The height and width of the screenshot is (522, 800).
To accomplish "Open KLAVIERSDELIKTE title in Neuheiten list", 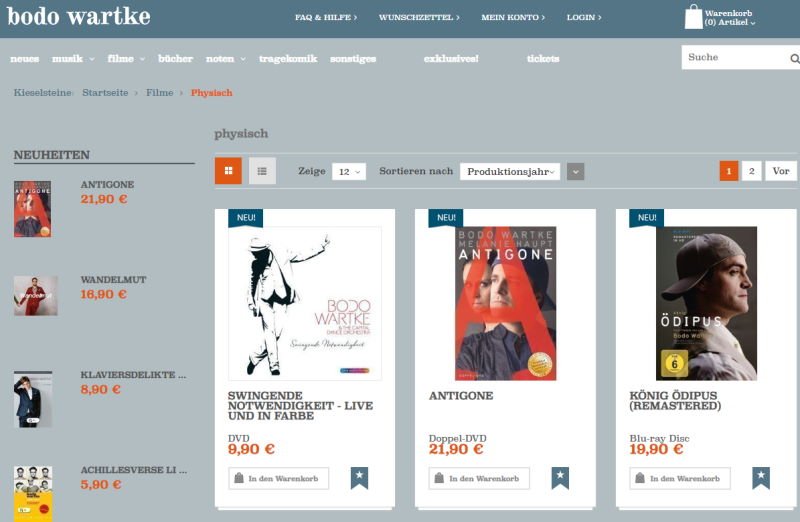I will point(133,375).
